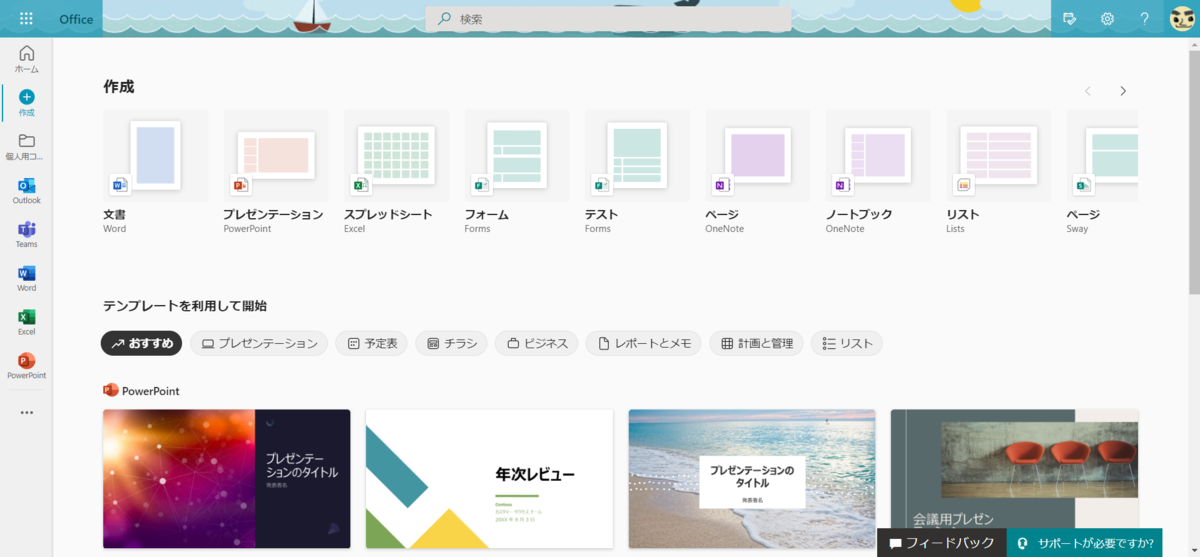Click the フィードバック button
Screen dimensions: 1200x557
point(942,543)
